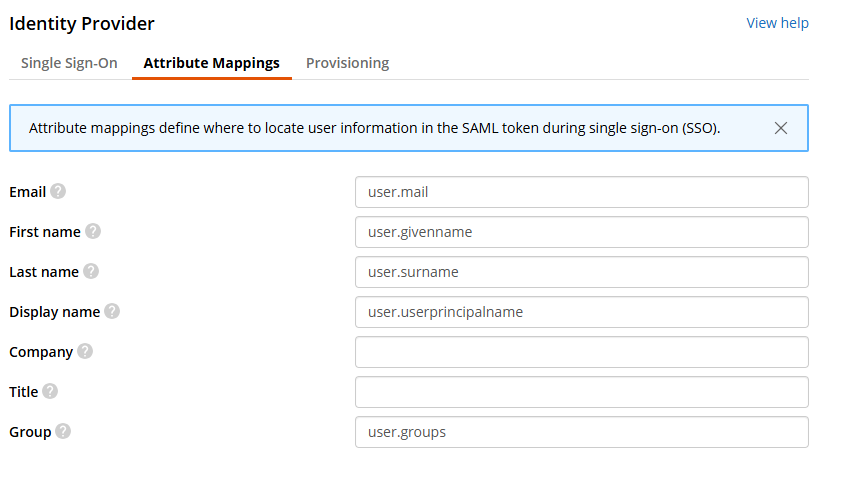Click the help icon beside Last name
This screenshot has width=842, height=480.
pyautogui.click(x=91, y=271)
